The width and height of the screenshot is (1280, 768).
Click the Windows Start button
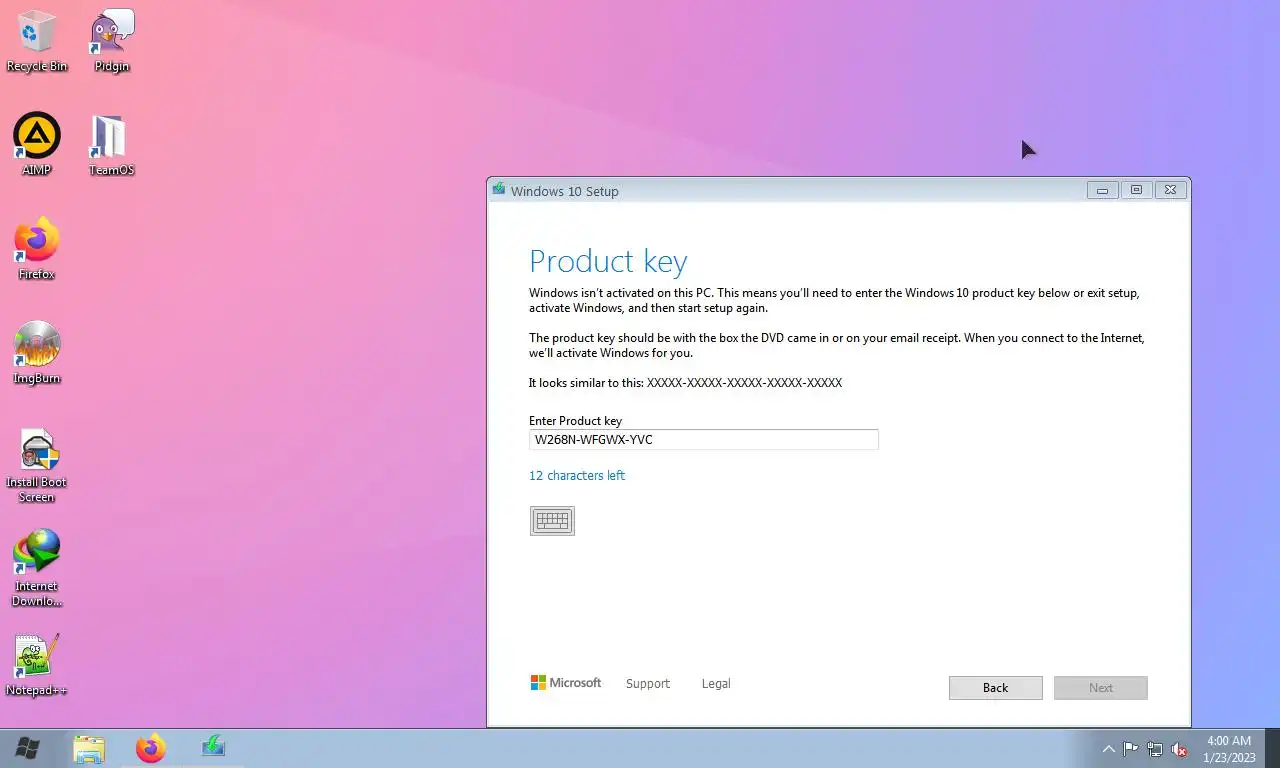pos(27,748)
